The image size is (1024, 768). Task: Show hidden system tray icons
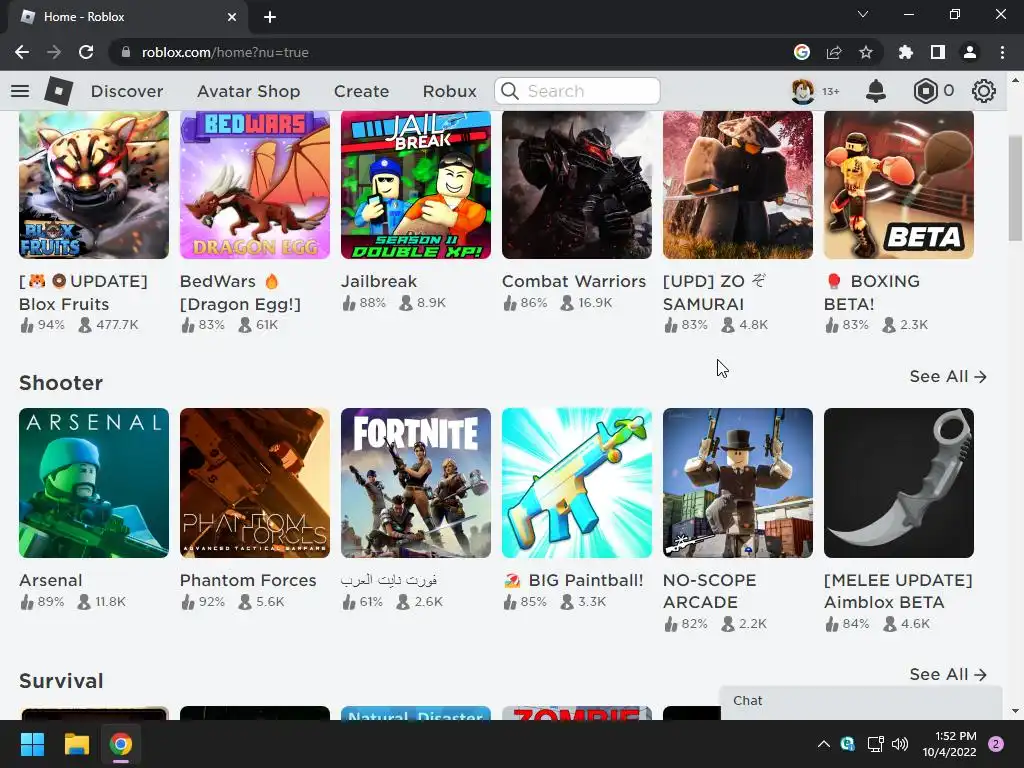pos(824,744)
